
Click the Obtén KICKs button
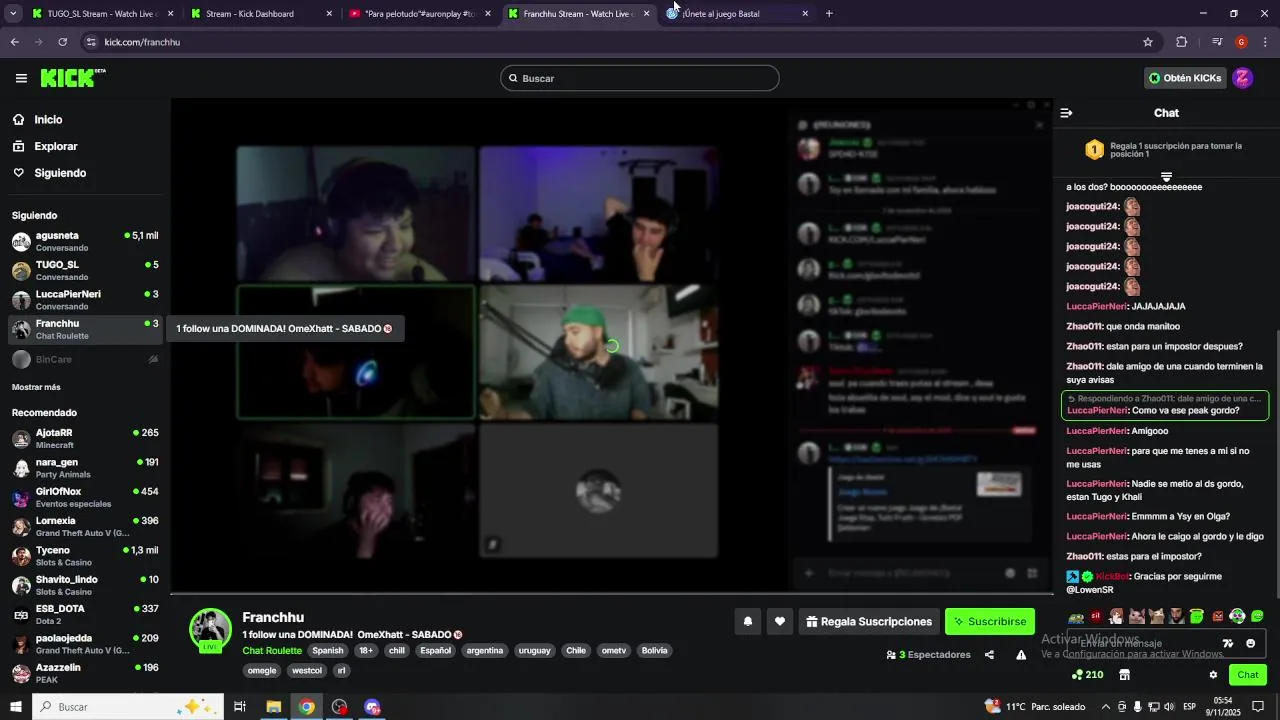pyautogui.click(x=1185, y=78)
